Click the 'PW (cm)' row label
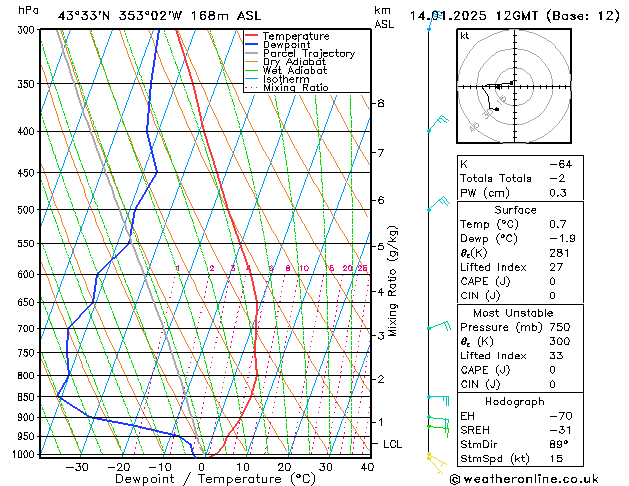 pyautogui.click(x=485, y=193)
